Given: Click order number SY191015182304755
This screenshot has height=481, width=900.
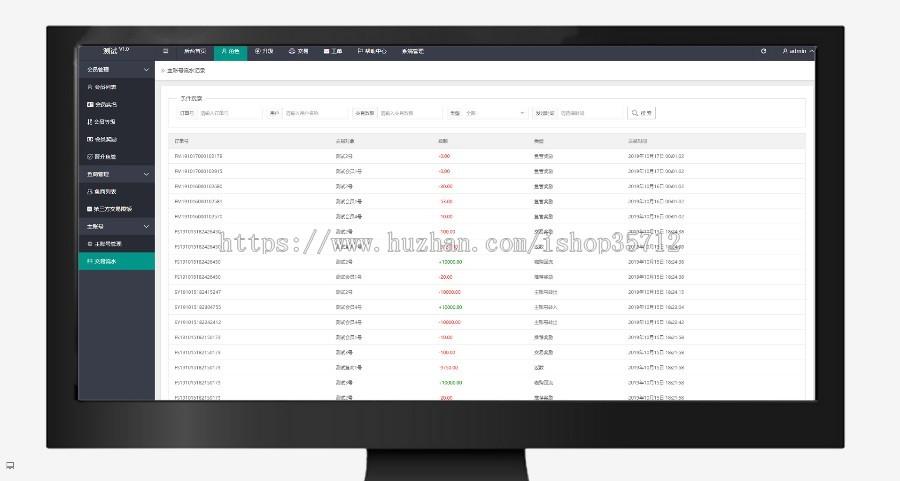Looking at the screenshot, I should pyautogui.click(x=197, y=307).
